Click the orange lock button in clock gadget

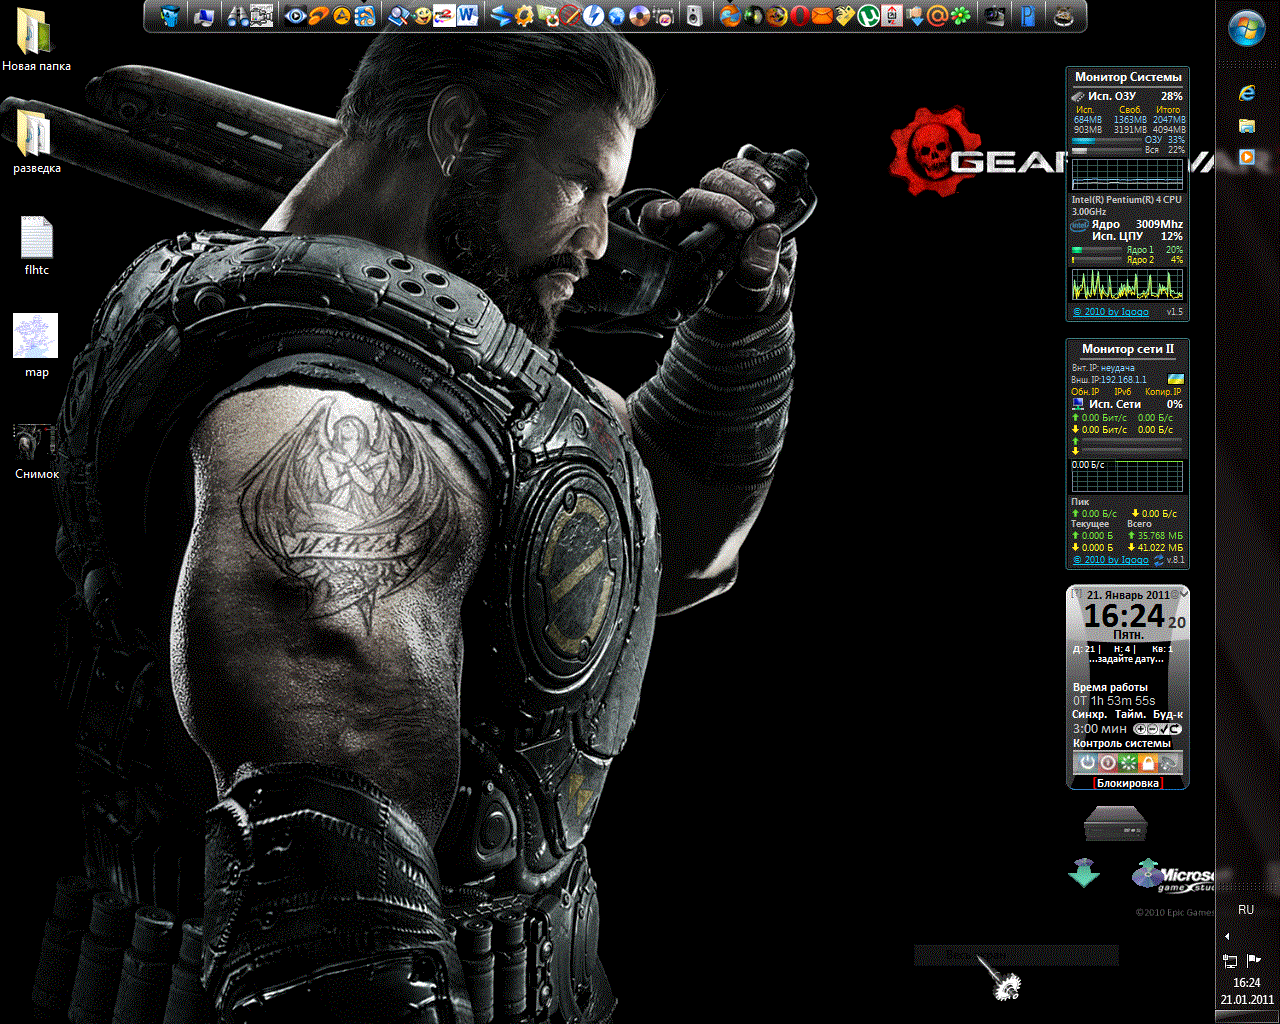point(1148,763)
